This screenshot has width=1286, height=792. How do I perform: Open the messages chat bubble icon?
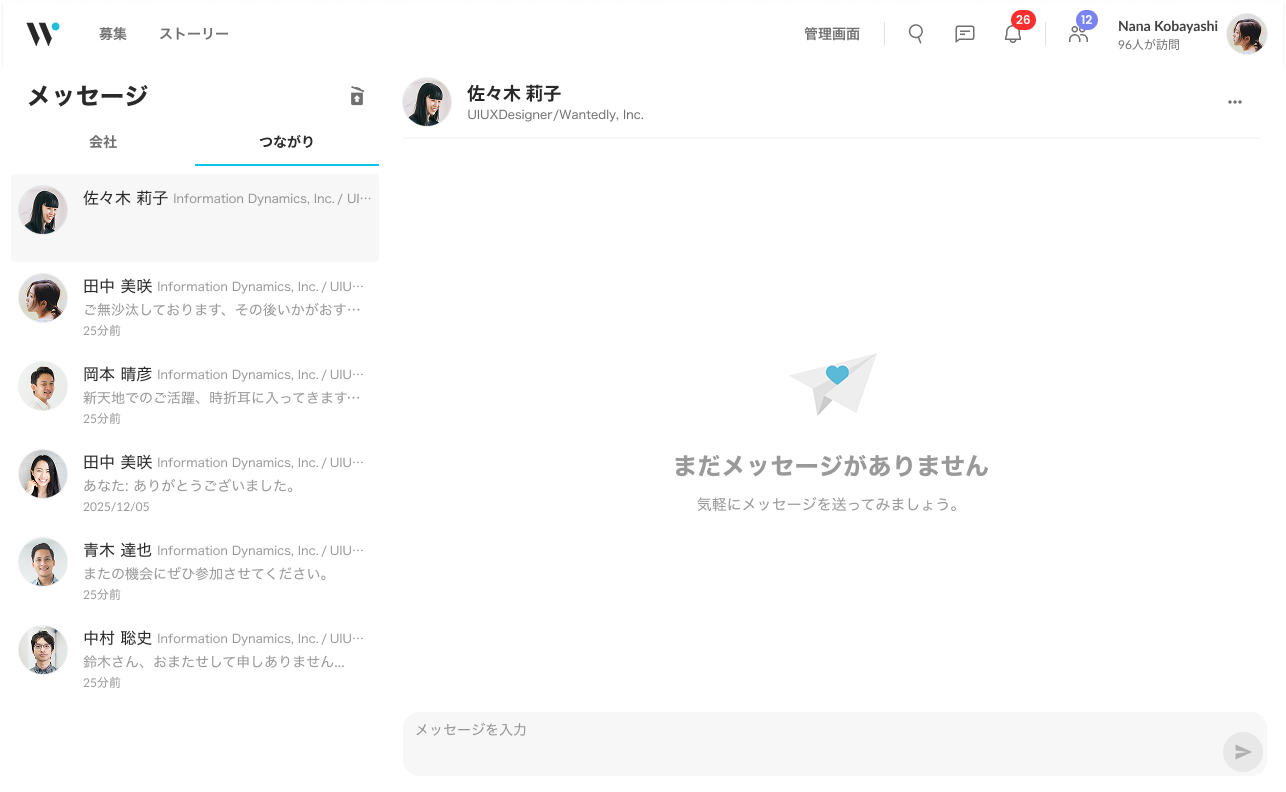tap(964, 34)
